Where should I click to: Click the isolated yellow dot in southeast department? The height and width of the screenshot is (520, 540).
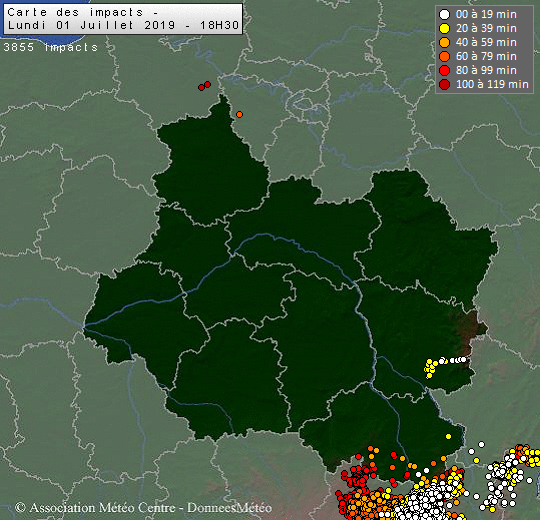tap(448, 436)
